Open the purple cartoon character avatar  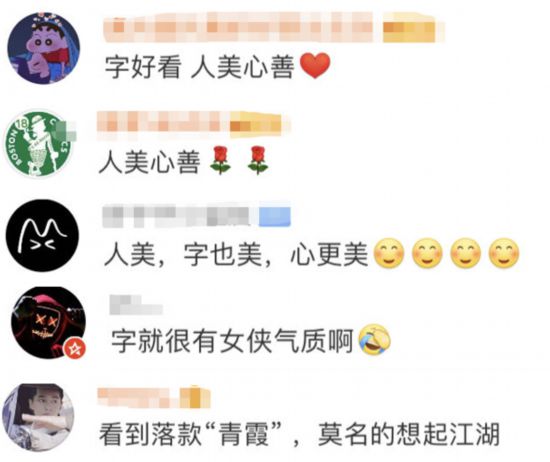[x=44, y=48]
